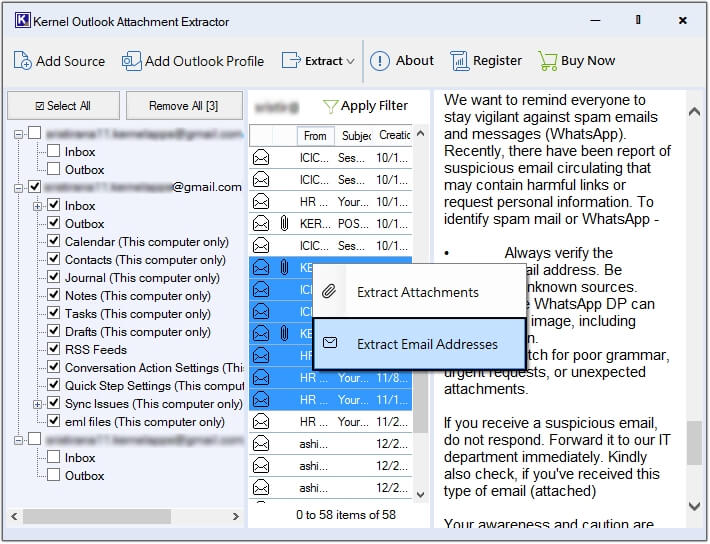Click the email list scroll up arrow
Screen dimensions: 710x544
tap(420, 134)
